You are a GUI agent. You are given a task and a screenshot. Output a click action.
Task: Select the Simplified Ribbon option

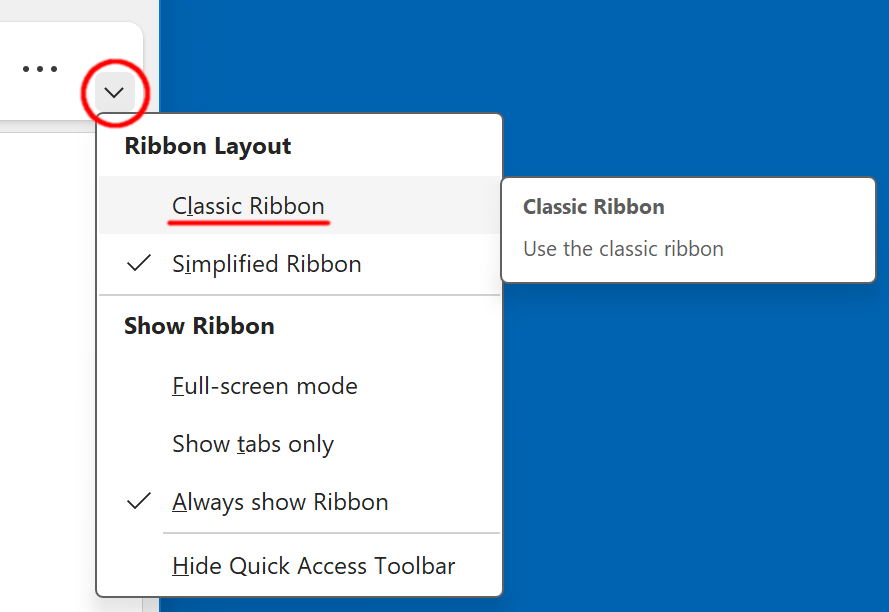point(266,264)
